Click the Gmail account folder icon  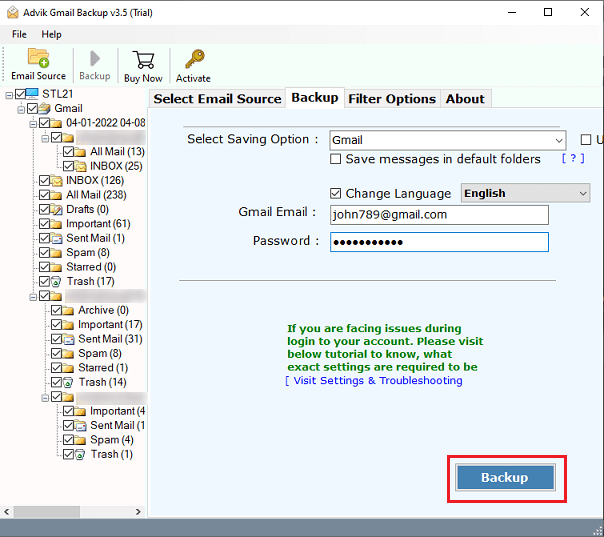click(44, 108)
